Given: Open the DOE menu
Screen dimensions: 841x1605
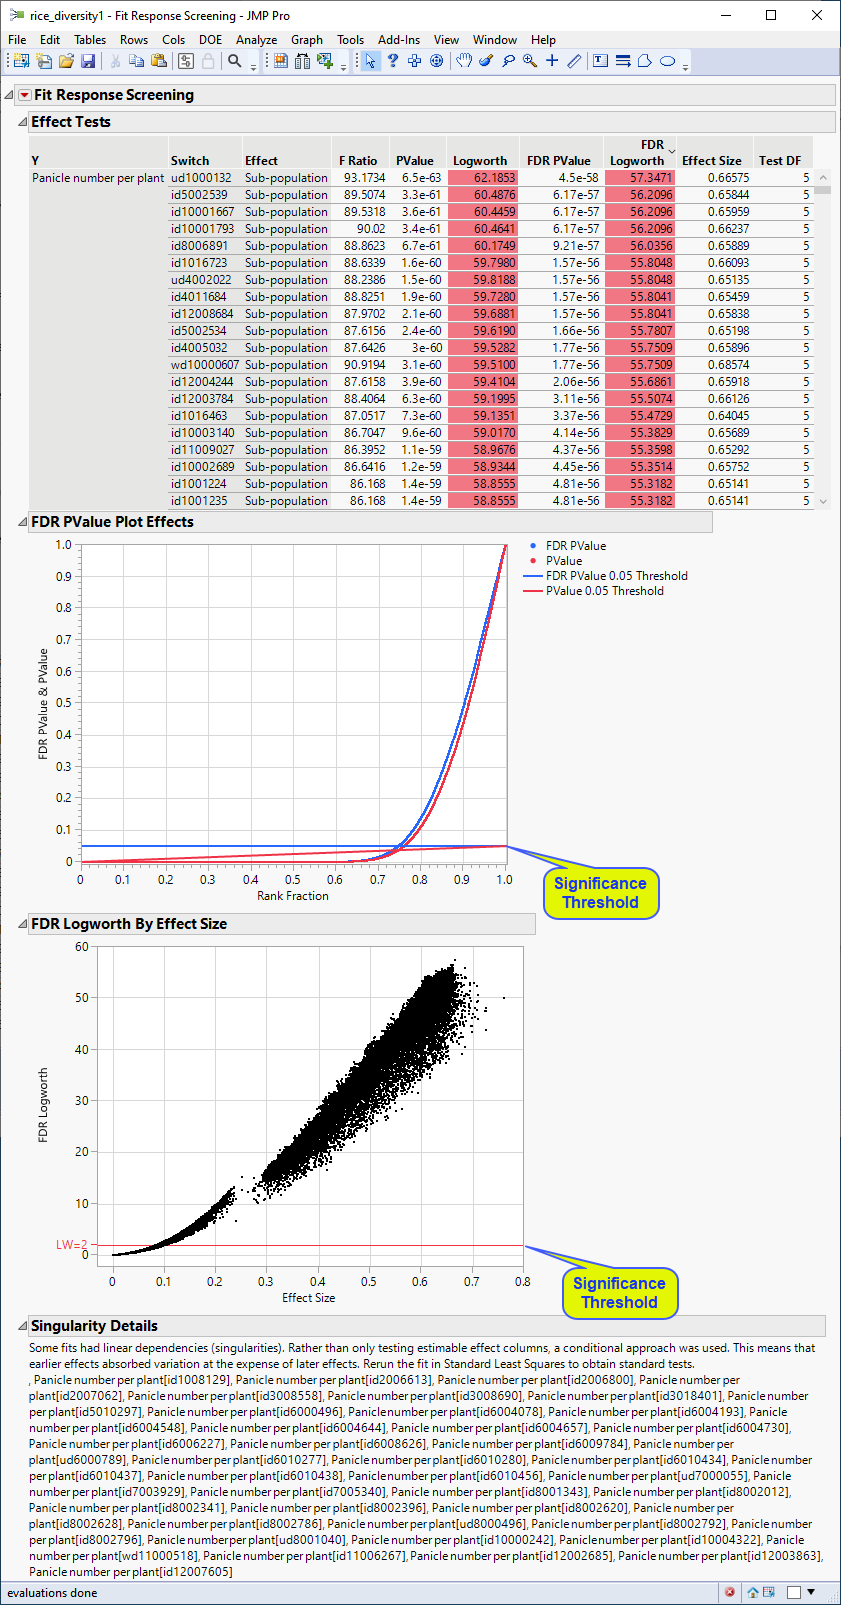Looking at the screenshot, I should point(210,40).
